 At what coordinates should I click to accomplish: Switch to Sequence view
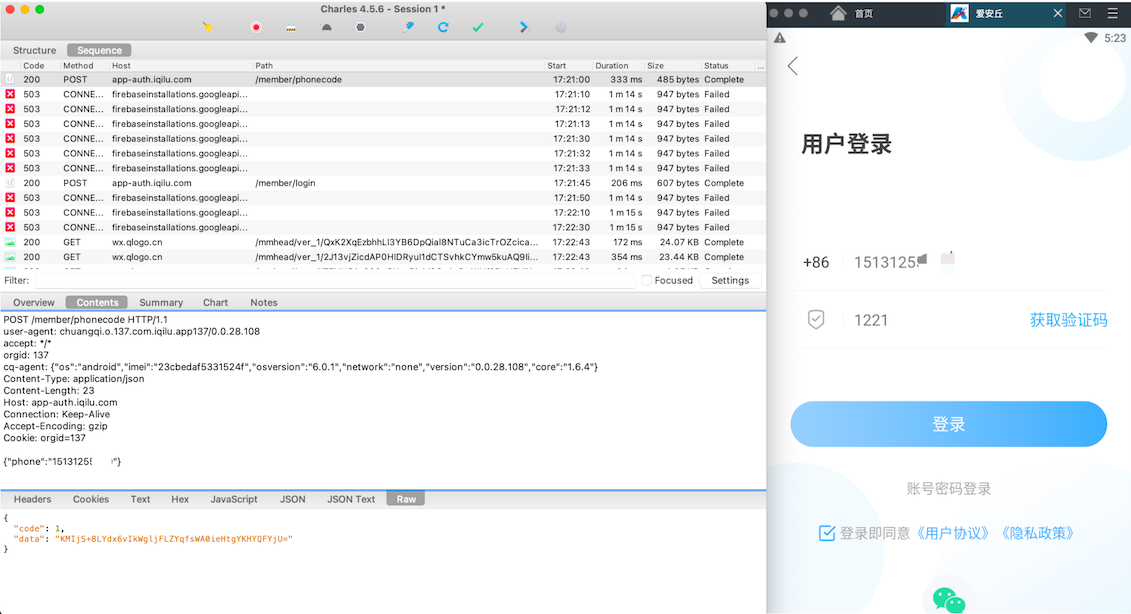coord(100,51)
